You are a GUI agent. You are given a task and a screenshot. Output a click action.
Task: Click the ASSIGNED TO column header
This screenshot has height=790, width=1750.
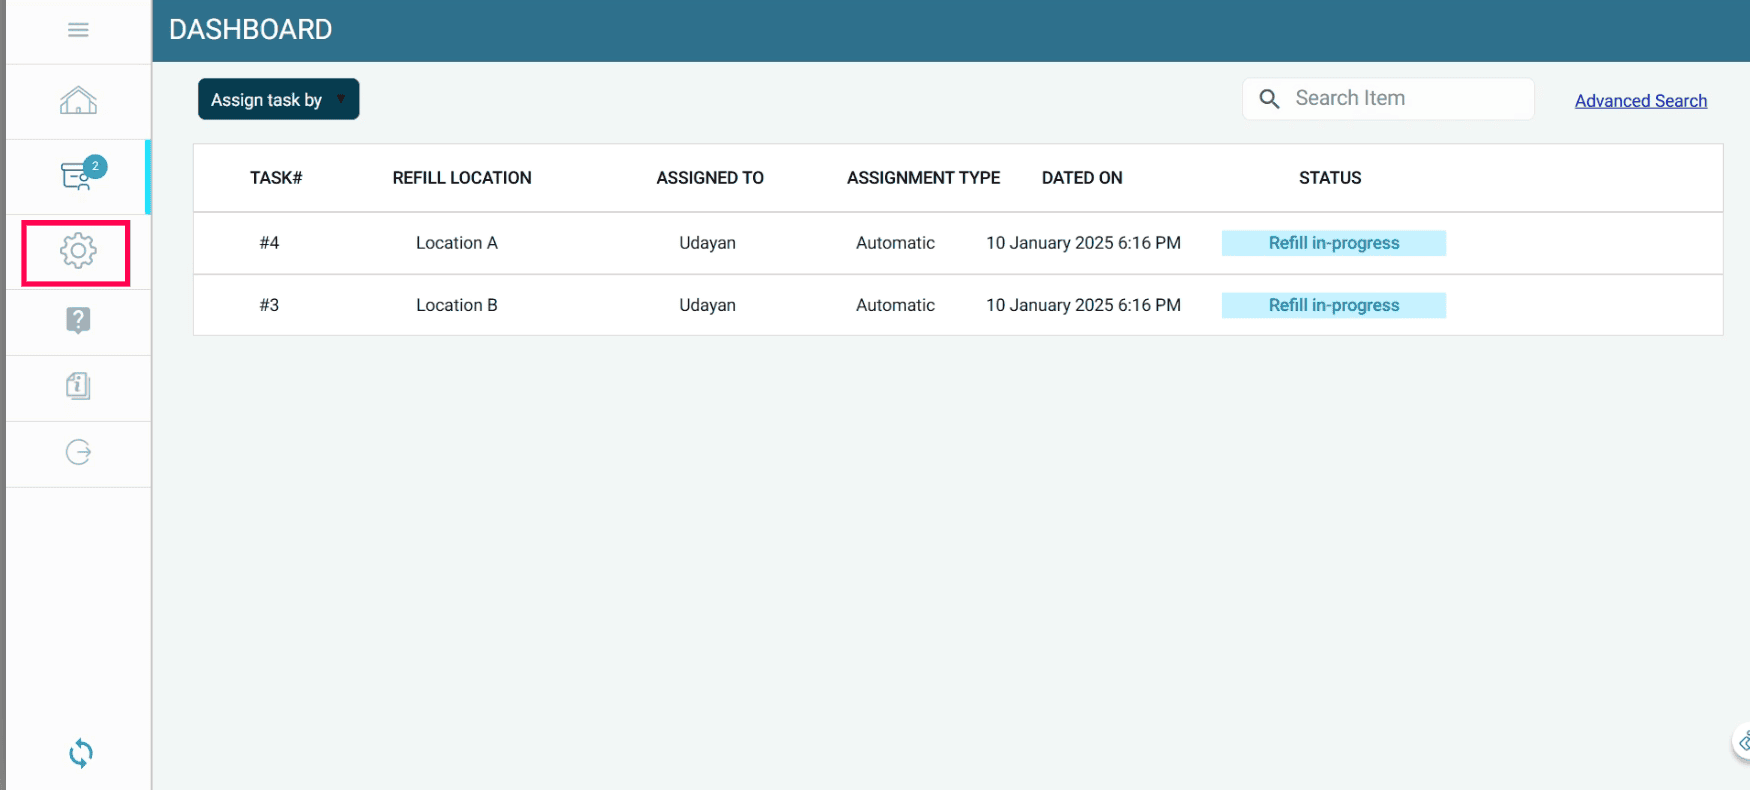709,178
